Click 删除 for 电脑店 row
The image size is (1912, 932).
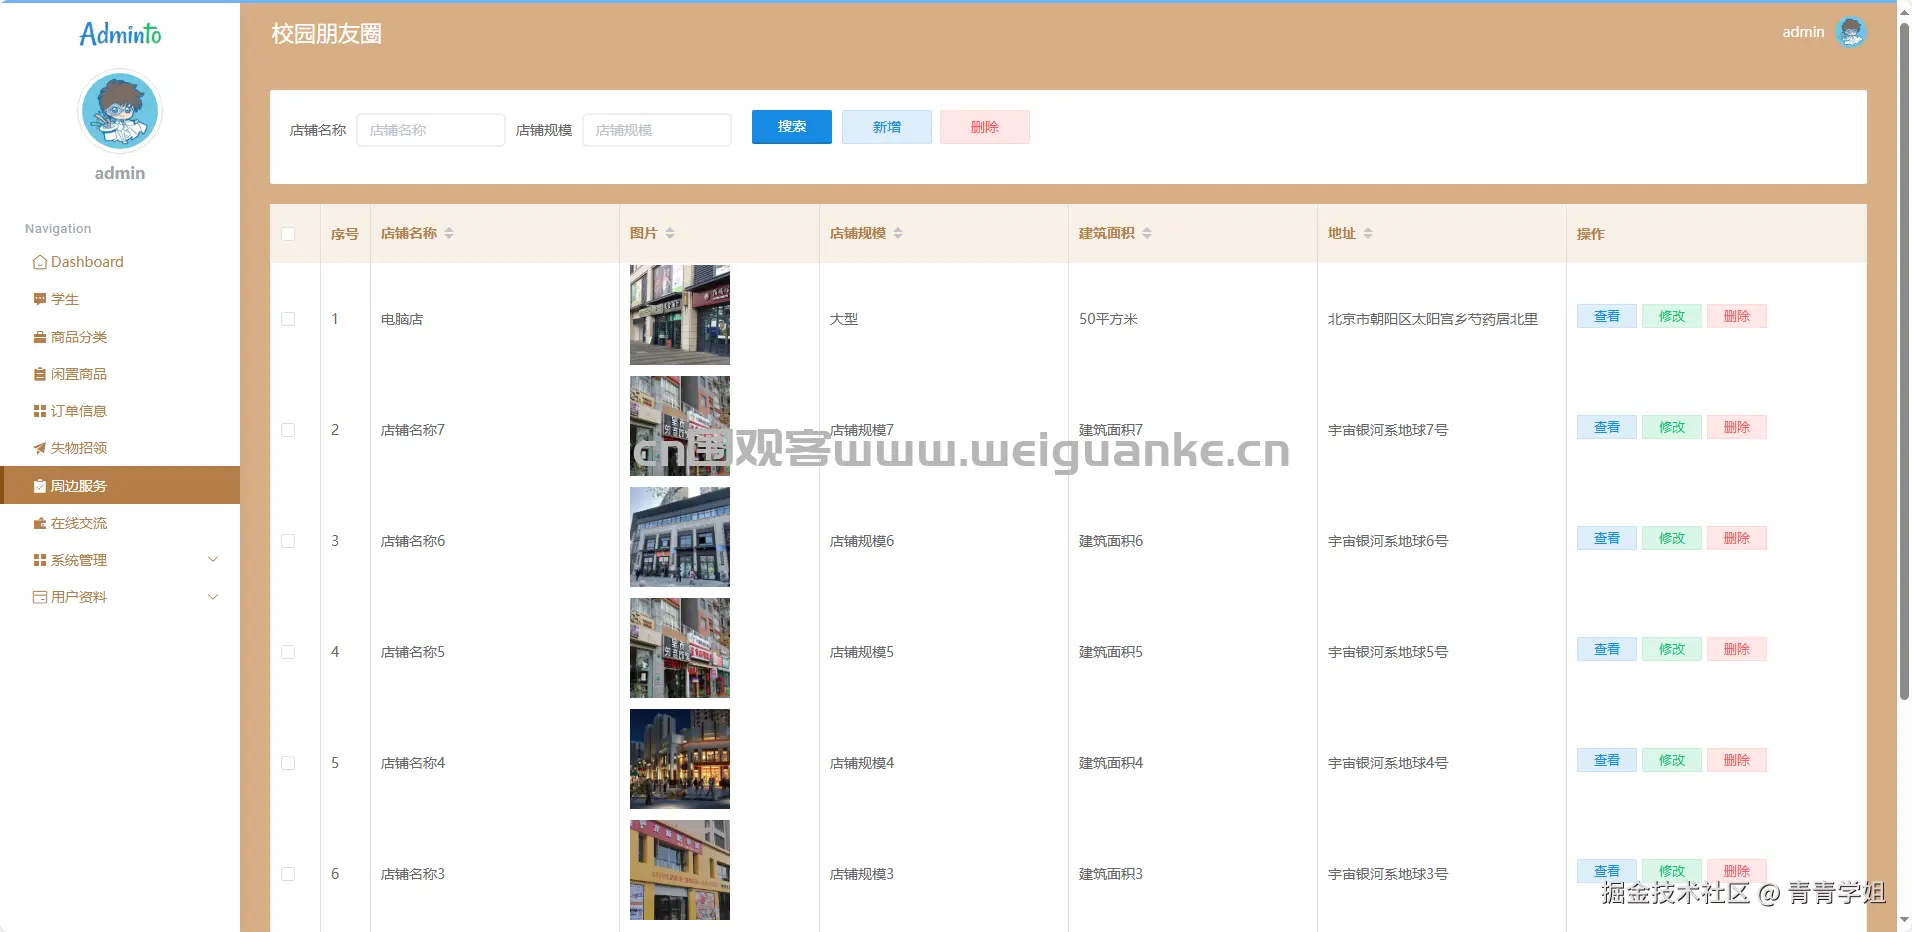(1737, 316)
